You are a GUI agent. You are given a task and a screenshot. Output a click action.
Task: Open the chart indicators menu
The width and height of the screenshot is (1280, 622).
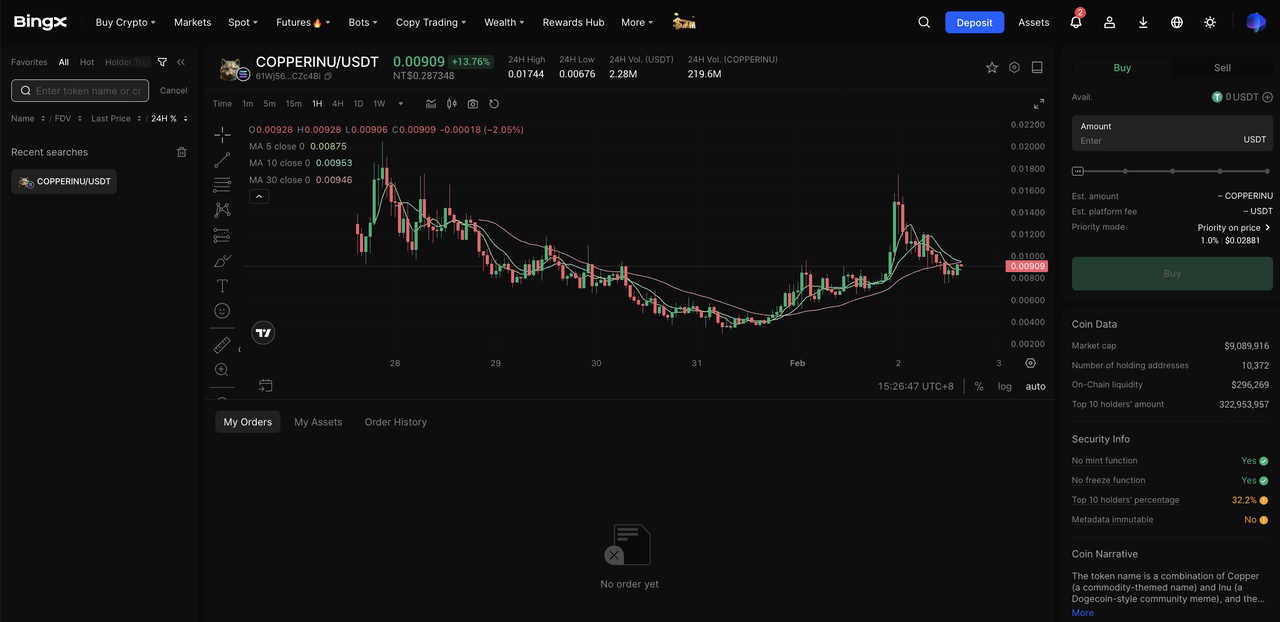click(431, 104)
